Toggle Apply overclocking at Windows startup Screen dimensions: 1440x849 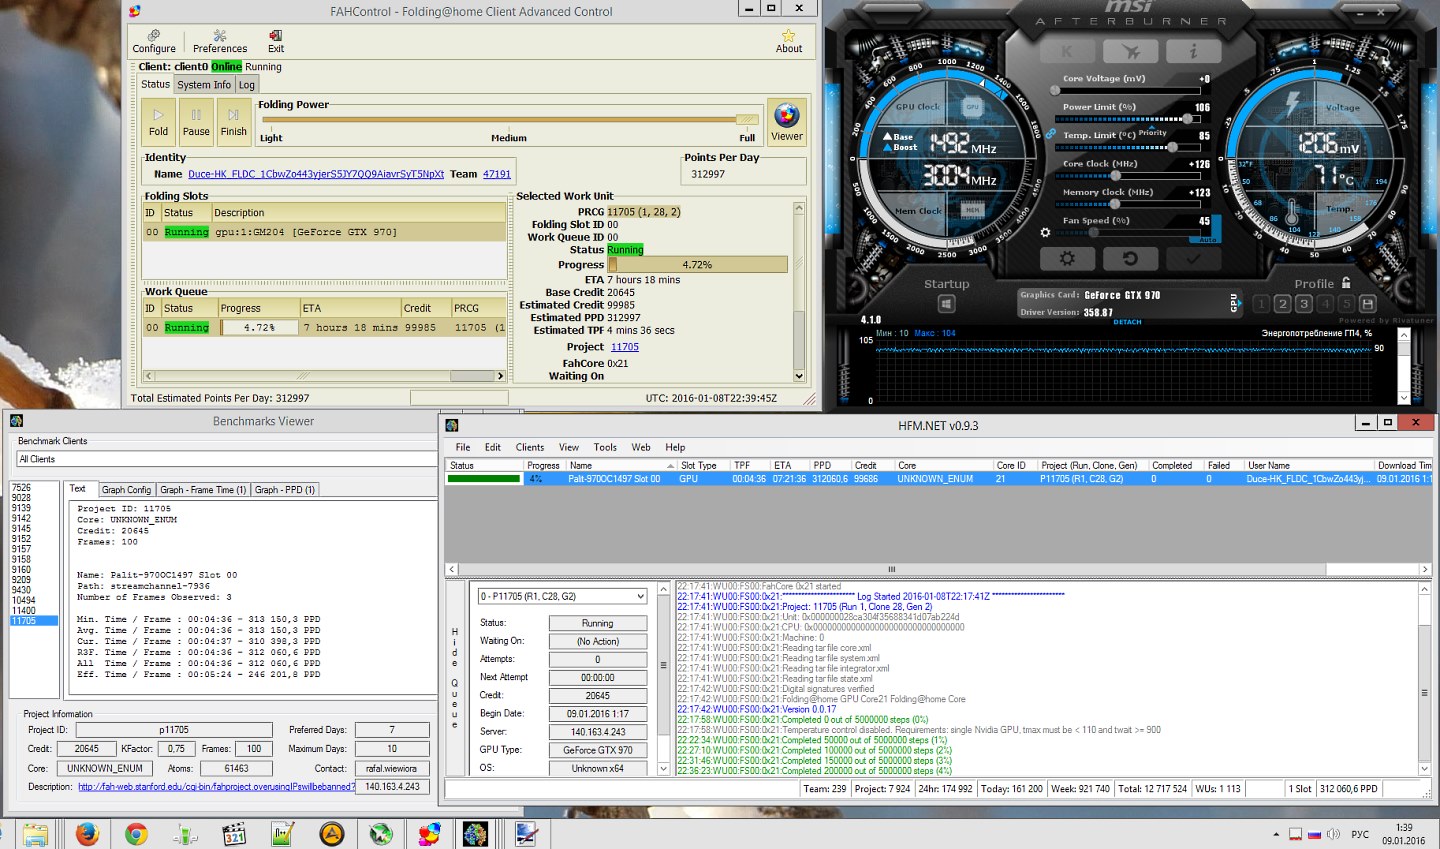pyautogui.click(x=946, y=304)
